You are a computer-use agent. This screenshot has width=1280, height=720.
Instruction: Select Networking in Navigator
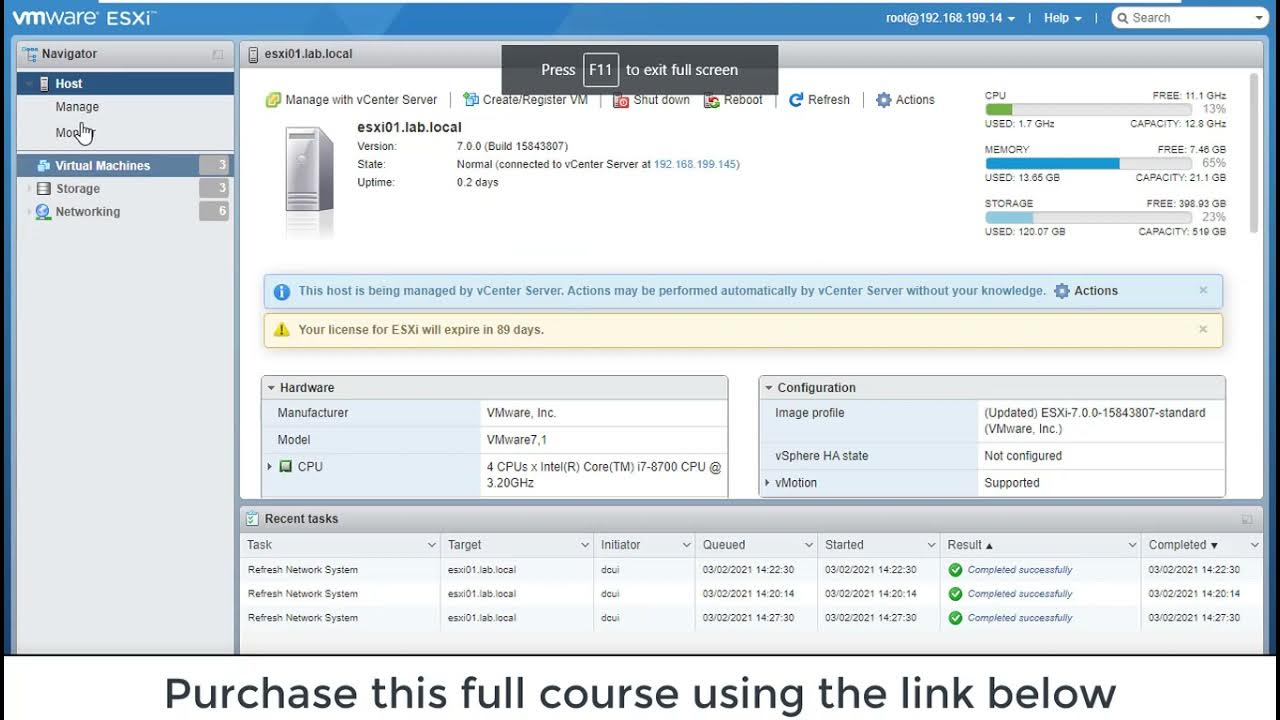click(x=126, y=212)
